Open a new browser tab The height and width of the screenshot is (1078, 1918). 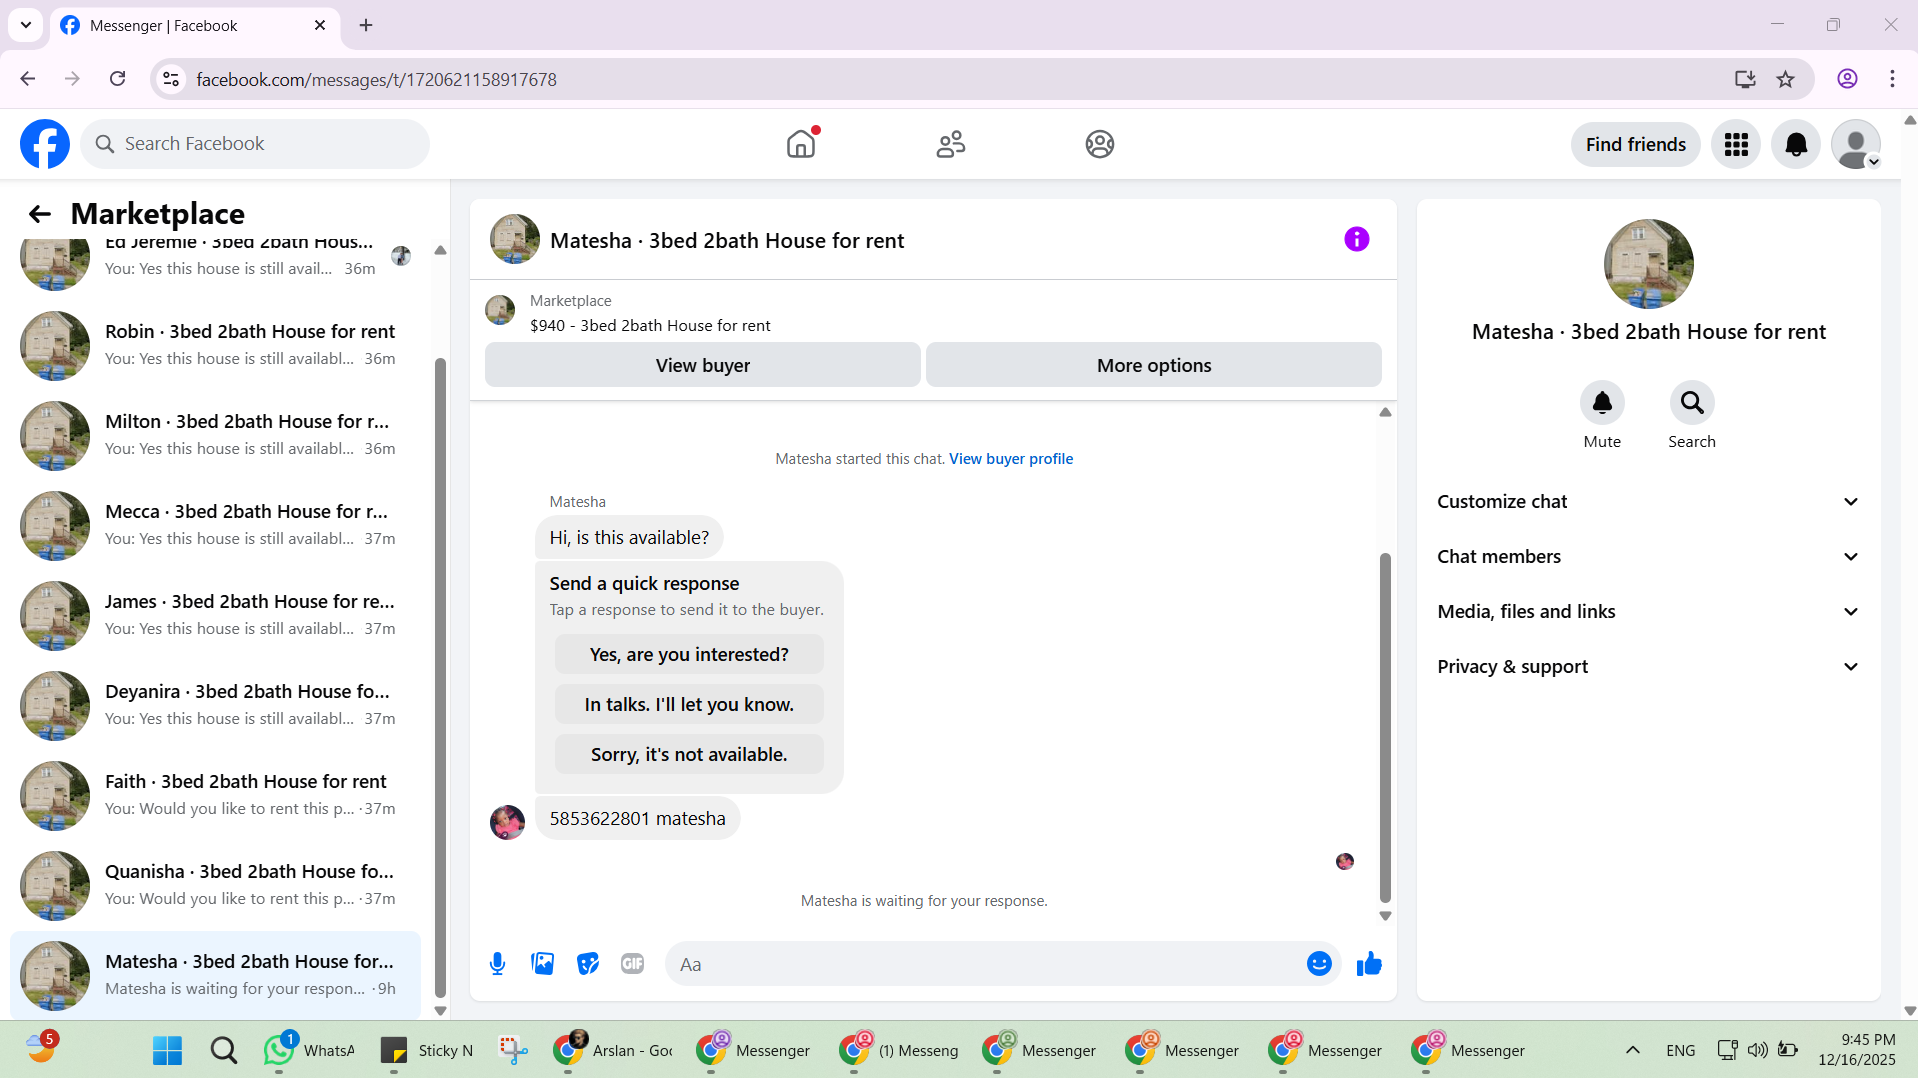(366, 25)
